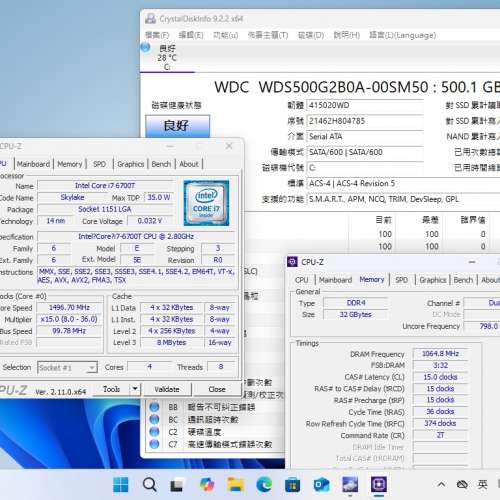The height and width of the screenshot is (500, 500).
Task: Click the Windows Start button
Action: click(120, 484)
